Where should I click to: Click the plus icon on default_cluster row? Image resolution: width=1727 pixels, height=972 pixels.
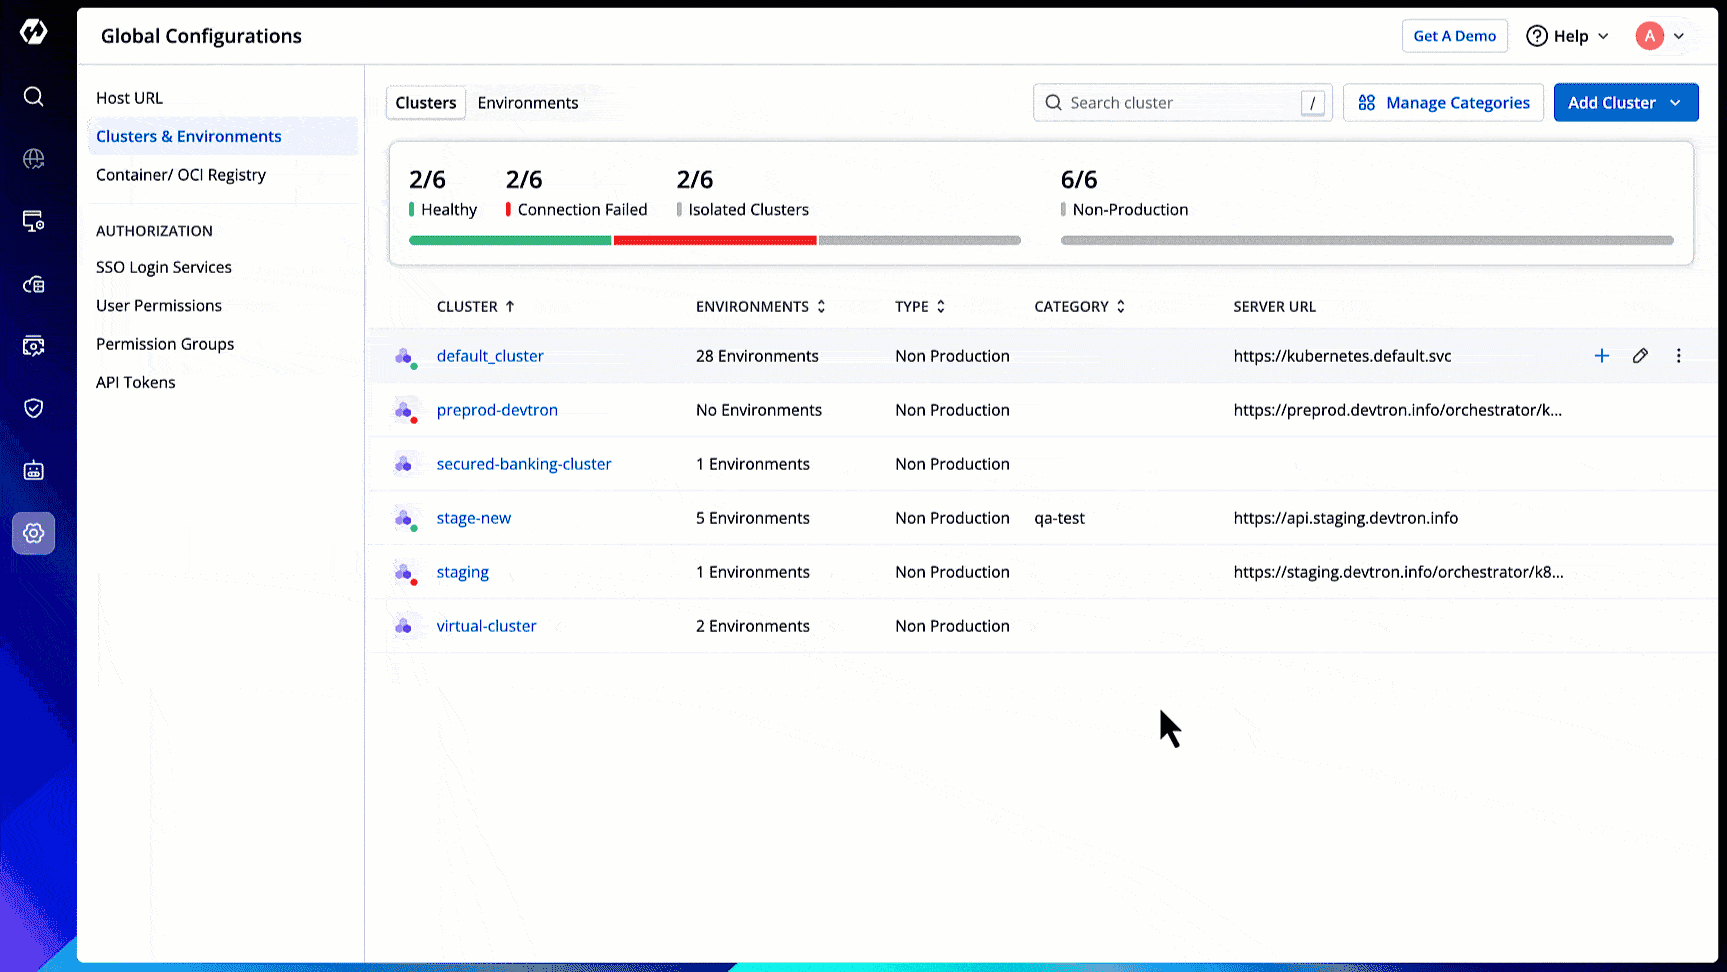(1601, 356)
